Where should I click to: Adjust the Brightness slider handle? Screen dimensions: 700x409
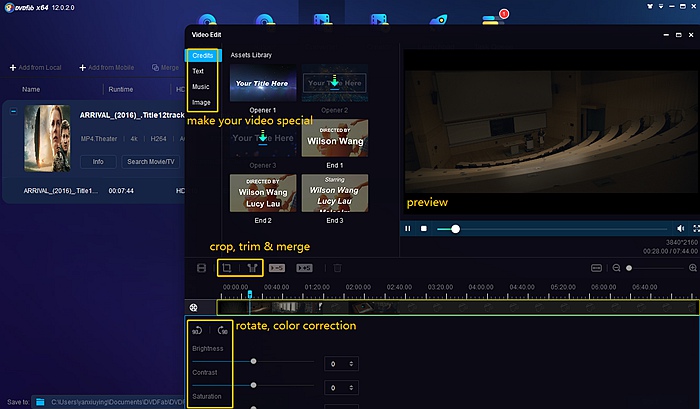(x=254, y=361)
